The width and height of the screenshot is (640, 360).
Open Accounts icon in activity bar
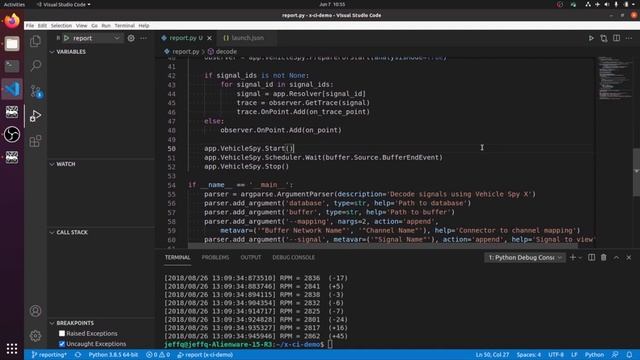click(36, 311)
